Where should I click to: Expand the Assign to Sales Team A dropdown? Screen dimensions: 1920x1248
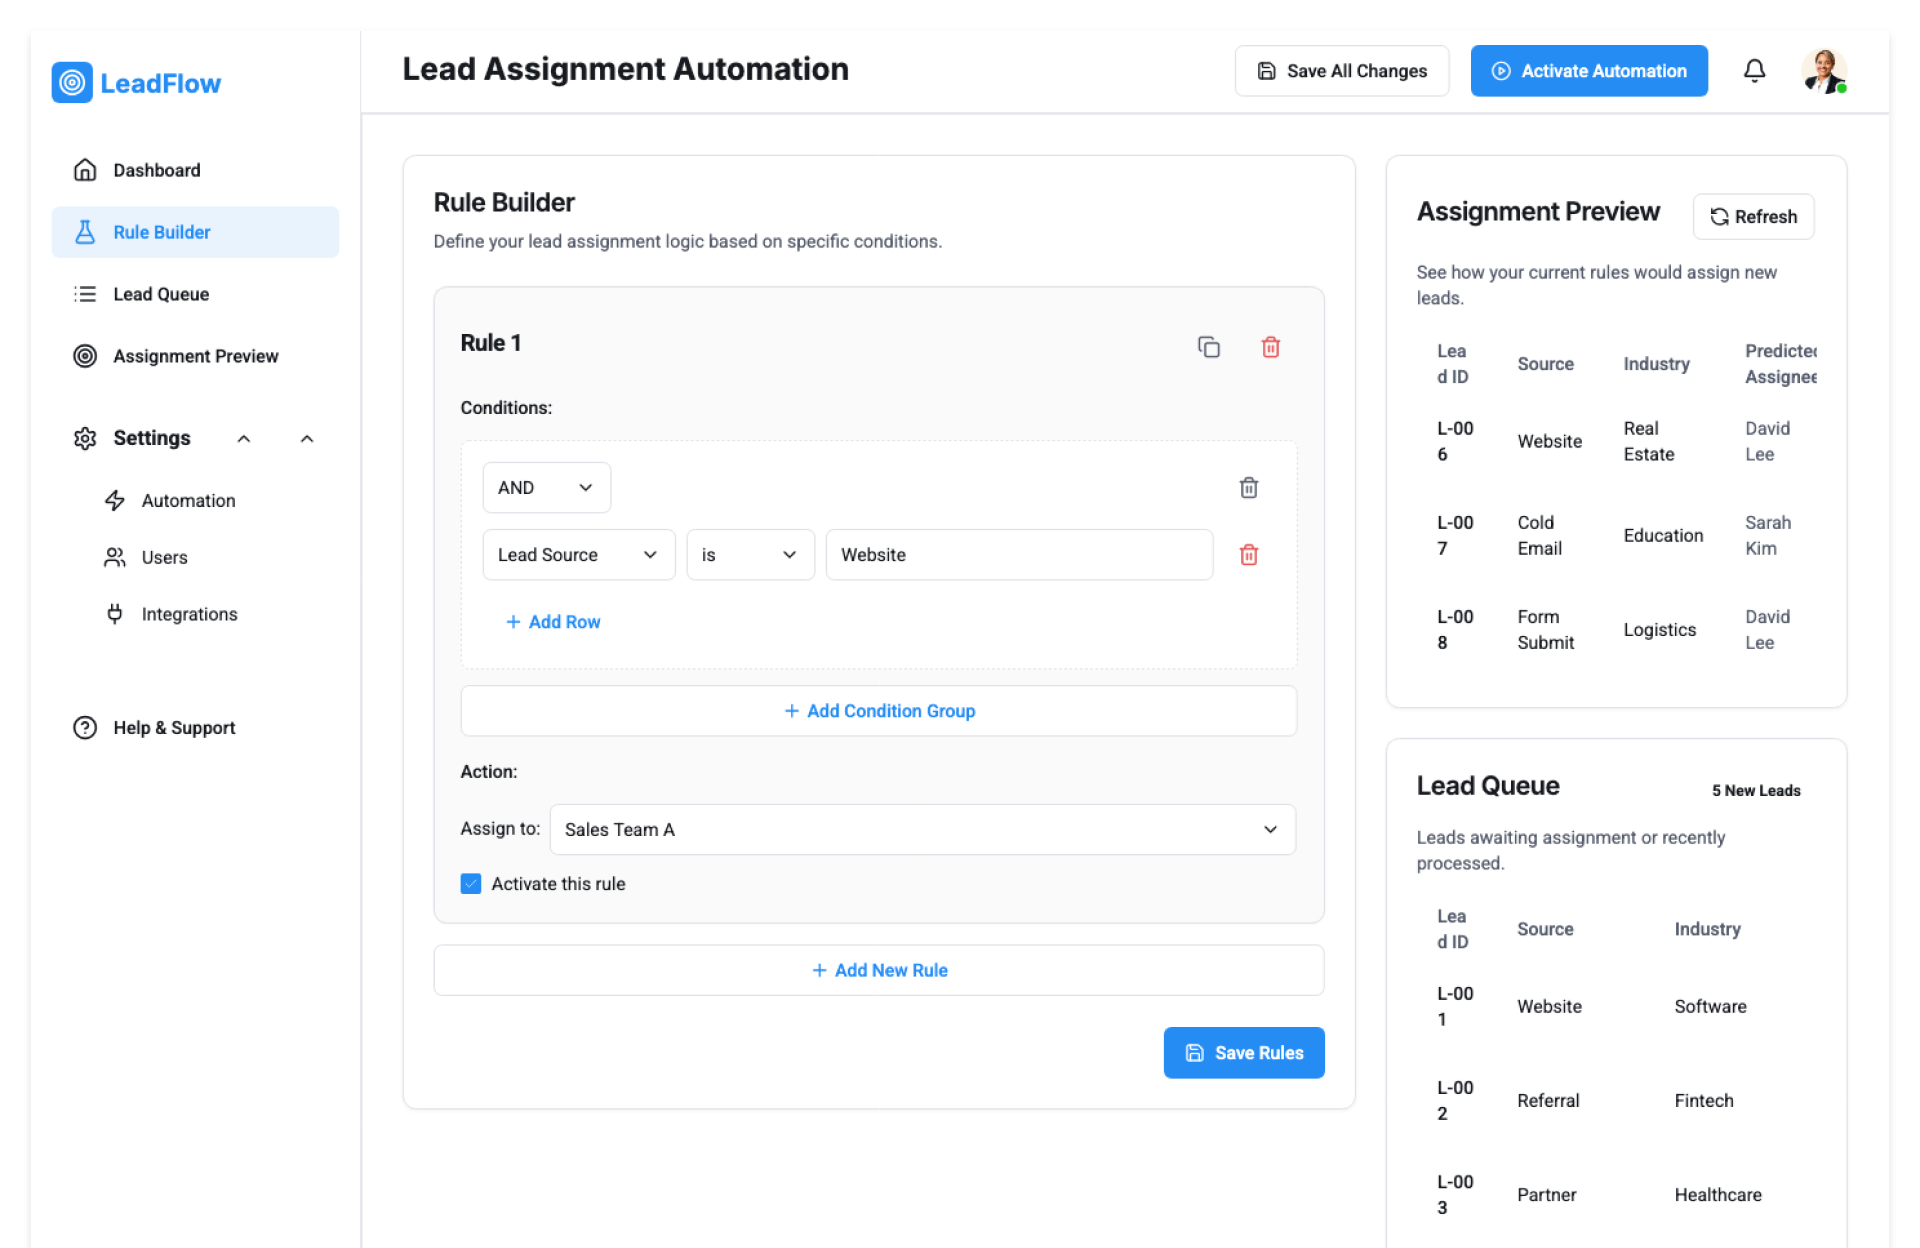(921, 830)
